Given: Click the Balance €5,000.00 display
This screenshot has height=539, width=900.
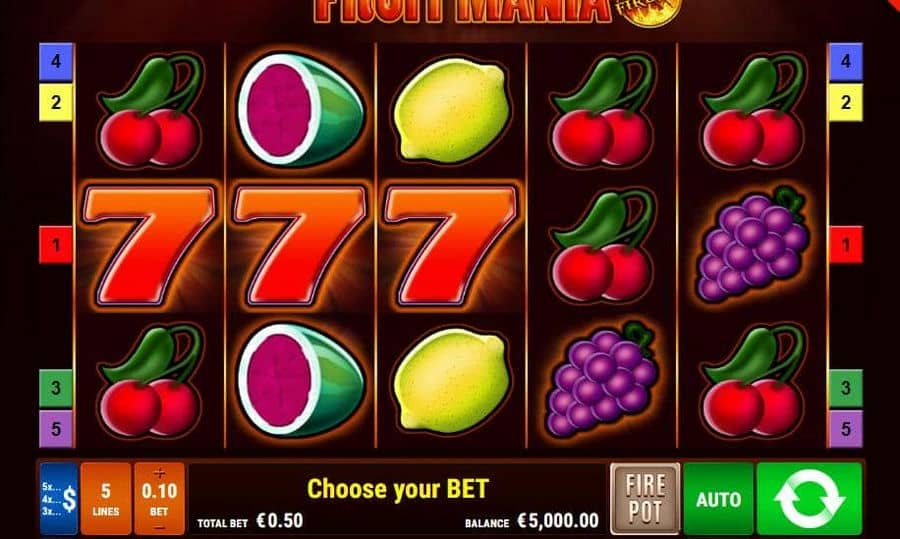Looking at the screenshot, I should [x=532, y=521].
